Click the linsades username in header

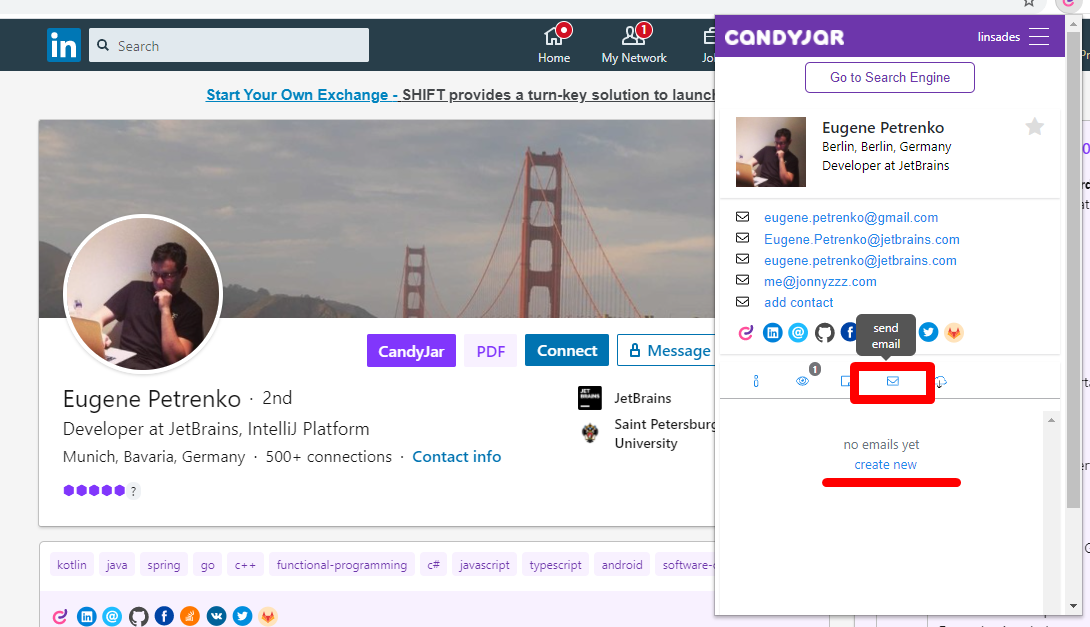tap(999, 37)
